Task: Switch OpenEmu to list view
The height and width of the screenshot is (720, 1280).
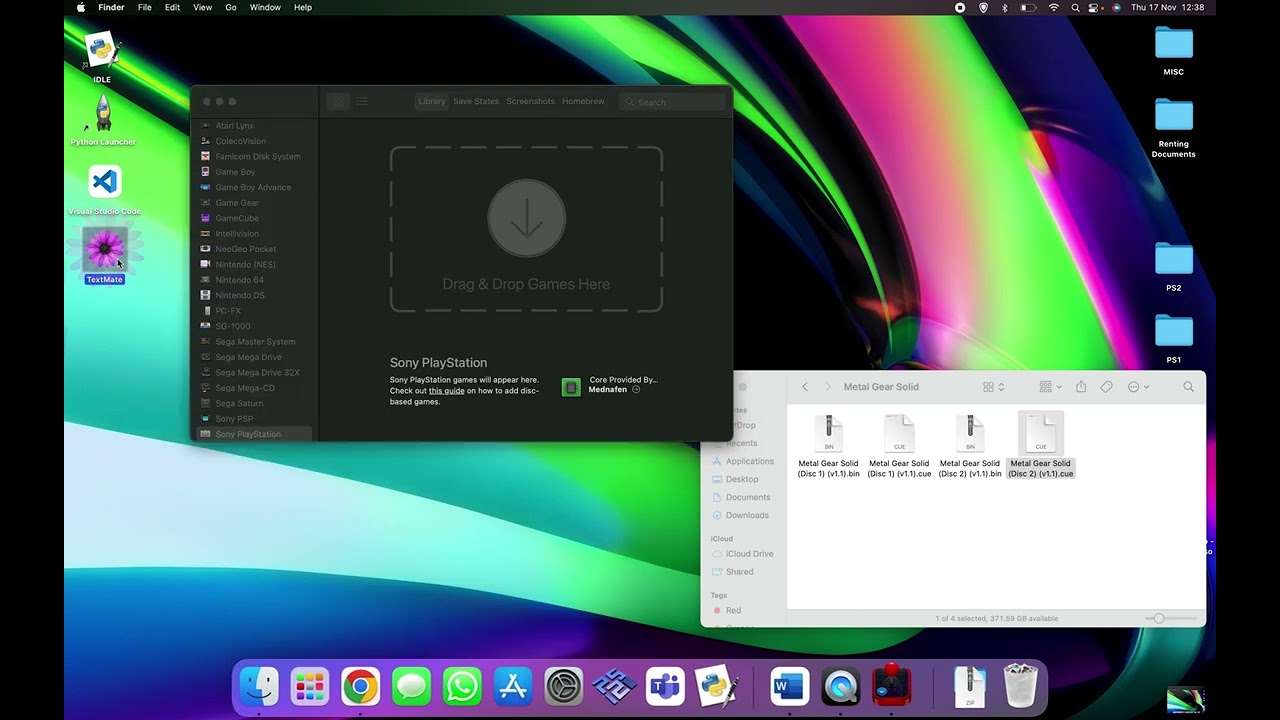Action: tap(362, 102)
